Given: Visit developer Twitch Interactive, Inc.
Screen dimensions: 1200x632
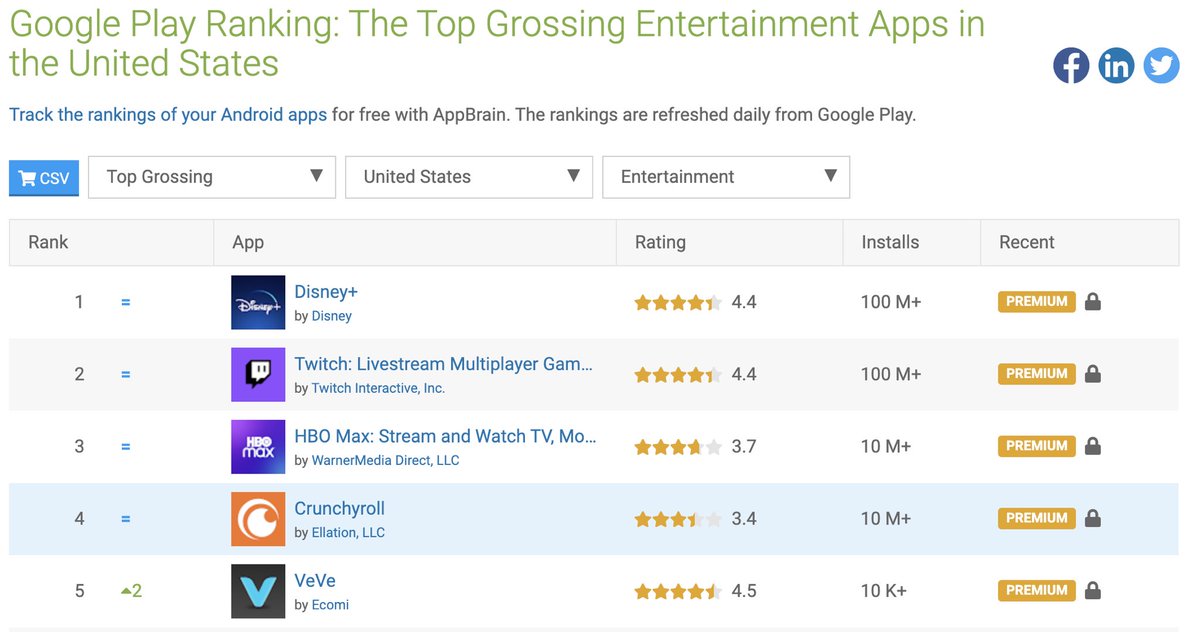Looking at the screenshot, I should pos(378,388).
